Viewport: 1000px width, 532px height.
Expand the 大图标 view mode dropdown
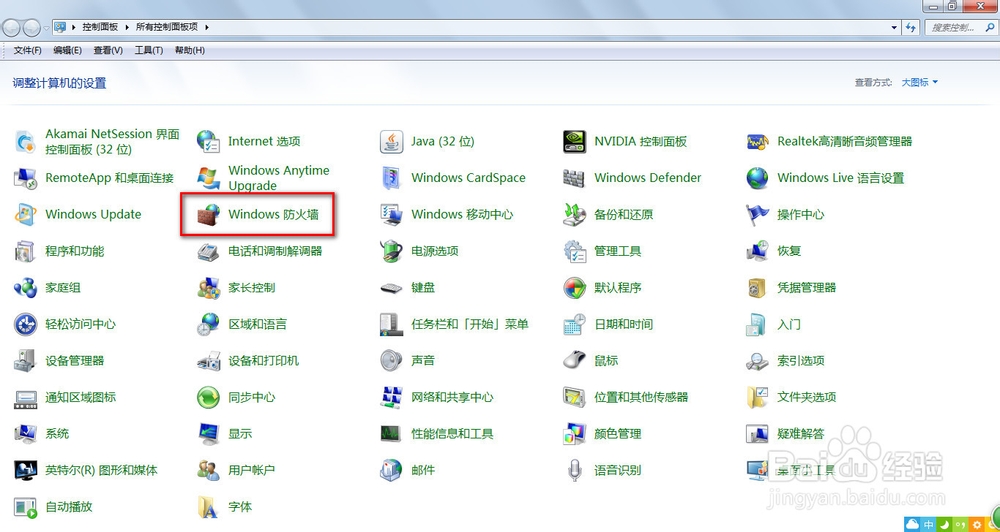click(x=920, y=82)
